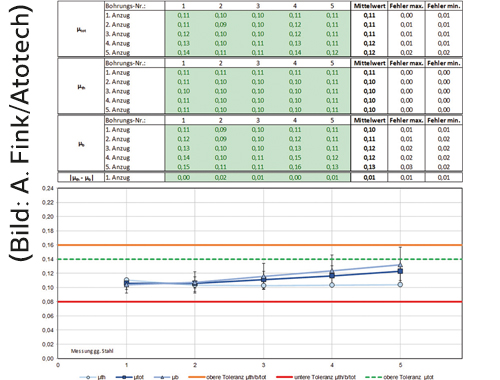Click the μb row-group label of the third table

coord(81,144)
